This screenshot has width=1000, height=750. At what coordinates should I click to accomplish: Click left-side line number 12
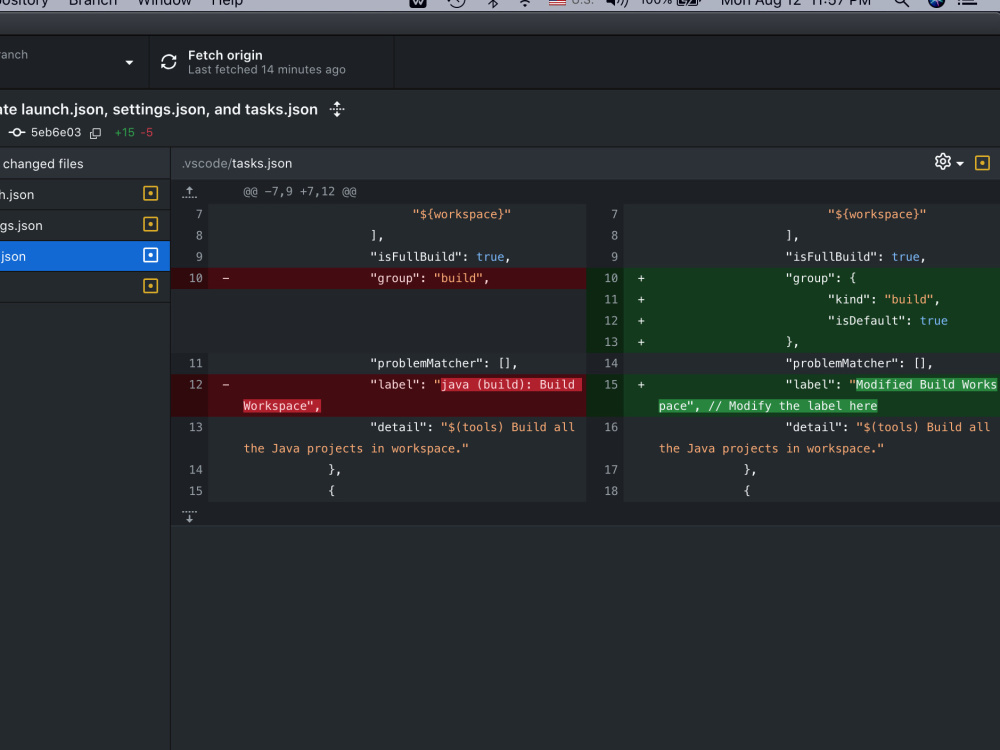click(196, 385)
